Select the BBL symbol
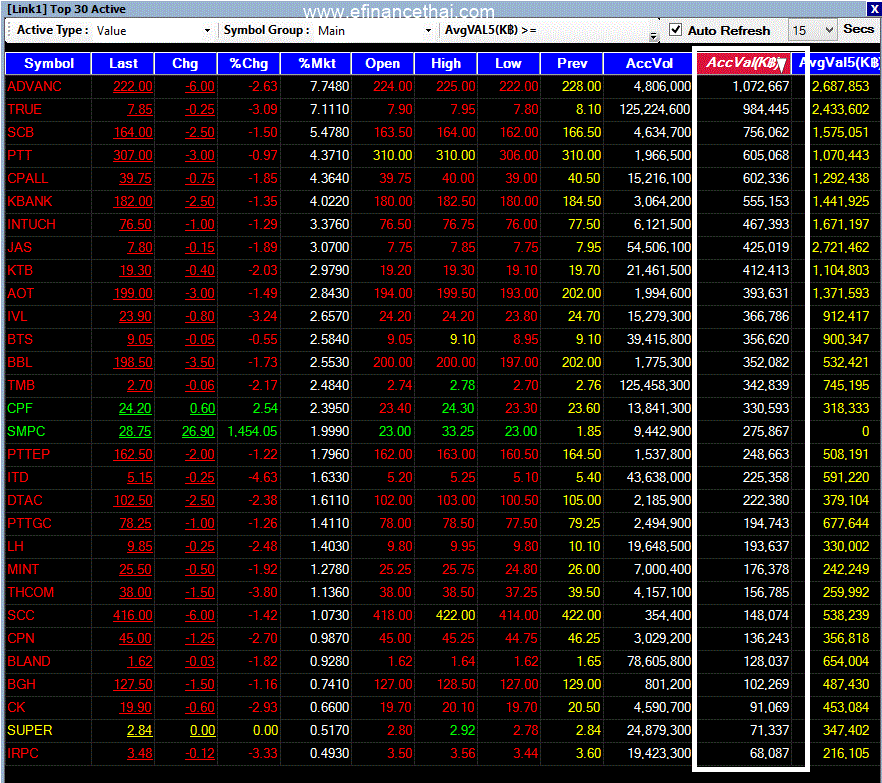This screenshot has height=783, width=882. [20, 363]
